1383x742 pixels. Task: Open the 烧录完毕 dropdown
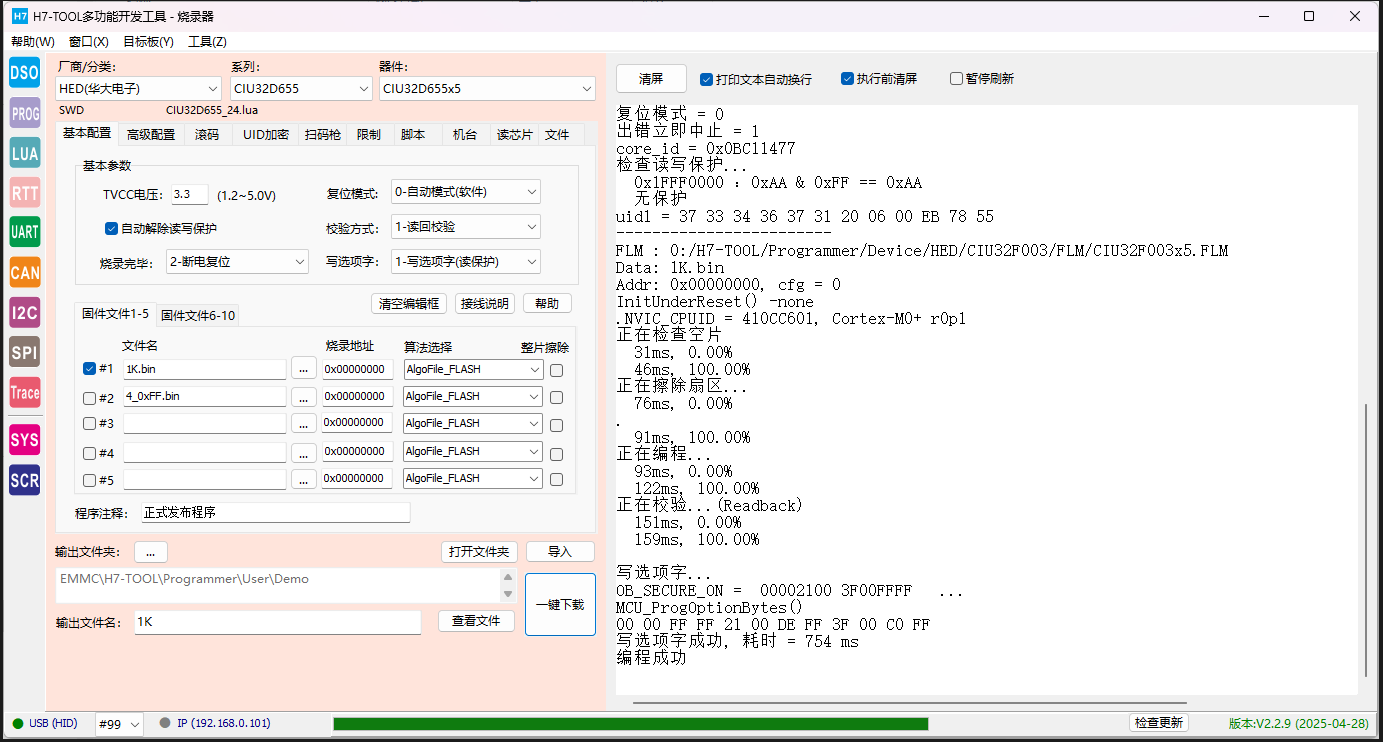pos(237,262)
